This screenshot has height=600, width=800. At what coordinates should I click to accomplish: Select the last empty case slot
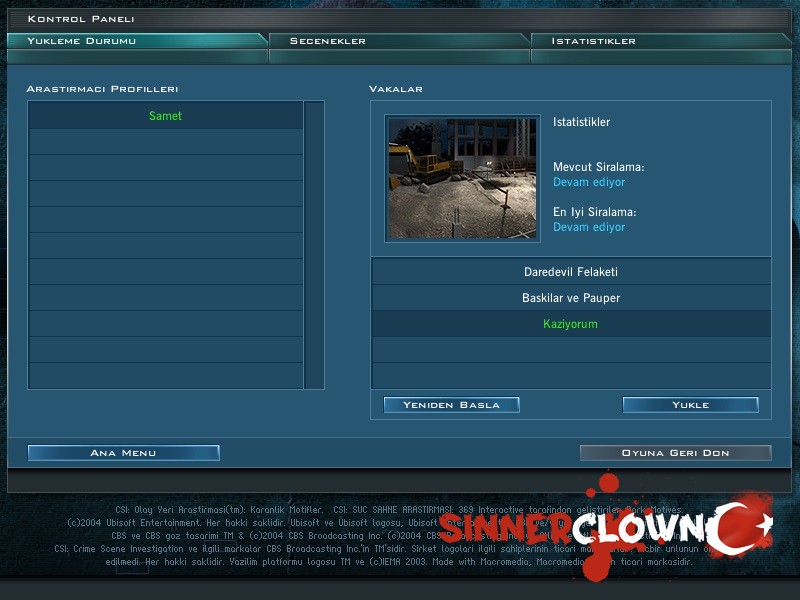571,376
